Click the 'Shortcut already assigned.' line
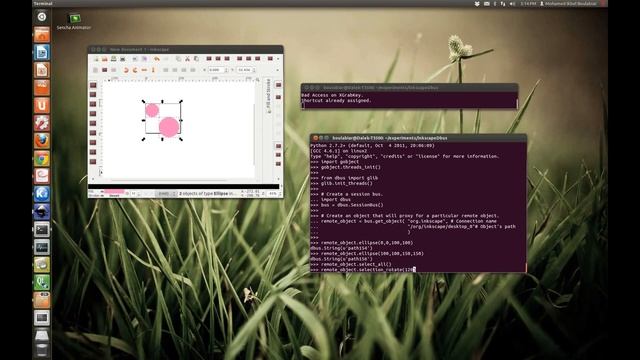640x360 pixels. (336, 100)
